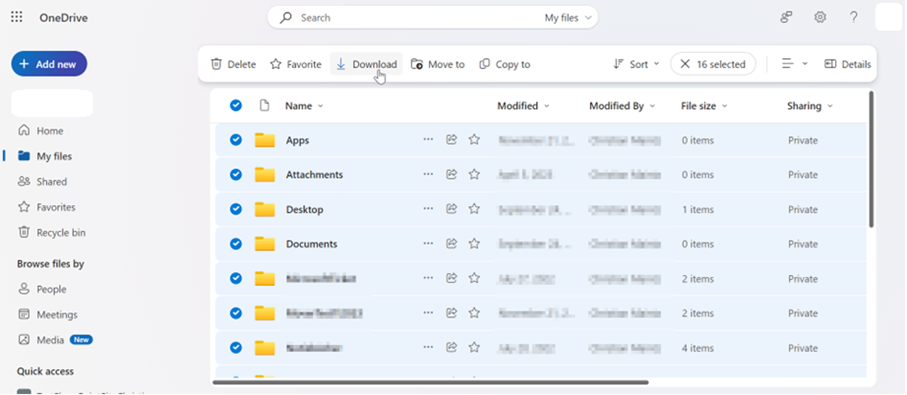Favorite the Documents folder star
This screenshot has width=907, height=395.
click(x=474, y=243)
